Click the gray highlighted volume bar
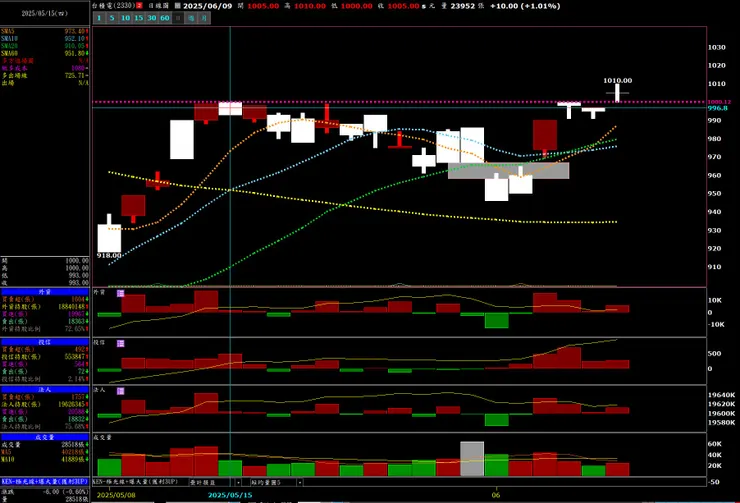 click(472, 459)
